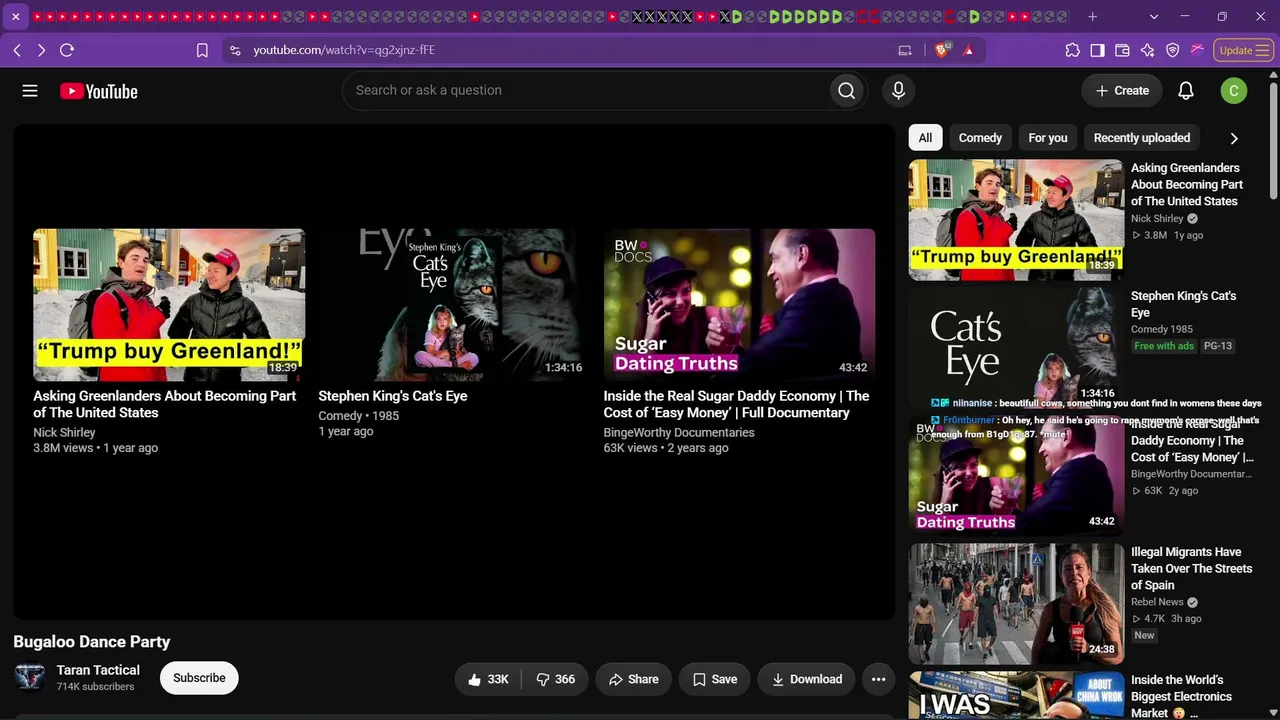The width and height of the screenshot is (1280, 720).
Task: Save the video to a playlist
Action: click(x=715, y=679)
